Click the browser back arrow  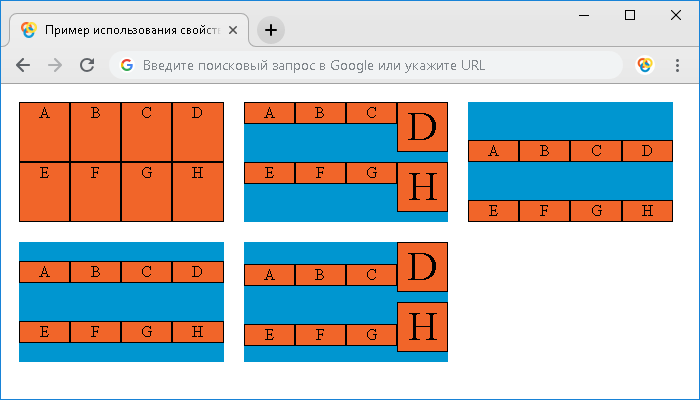[23, 65]
